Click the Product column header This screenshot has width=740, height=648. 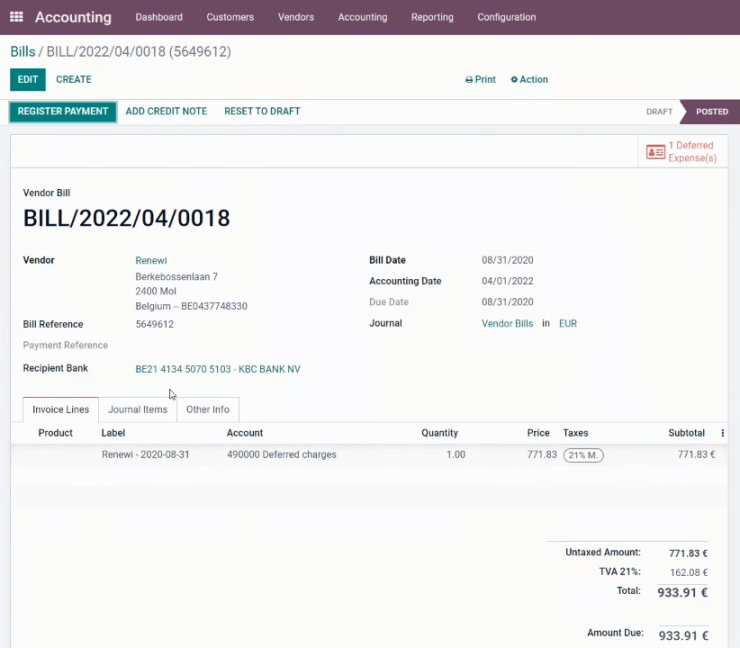click(x=55, y=433)
